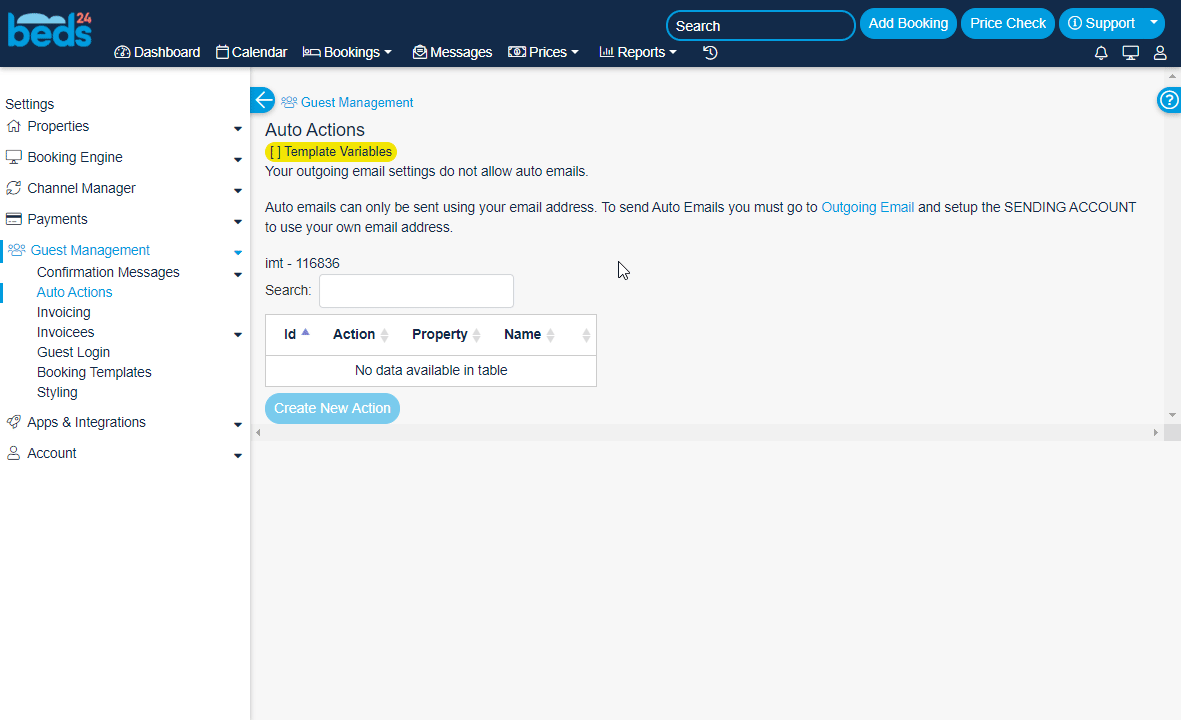
Task: Click the monitor display icon in header
Action: [1131, 53]
